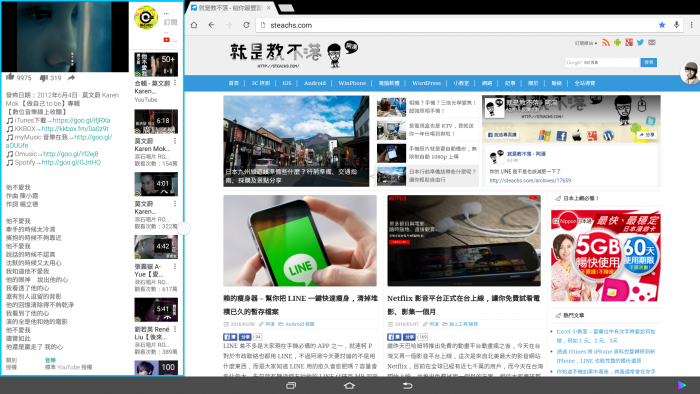This screenshot has height=394, width=700.
Task: Open the iTunes goo.gl download link
Action: tap(81, 120)
